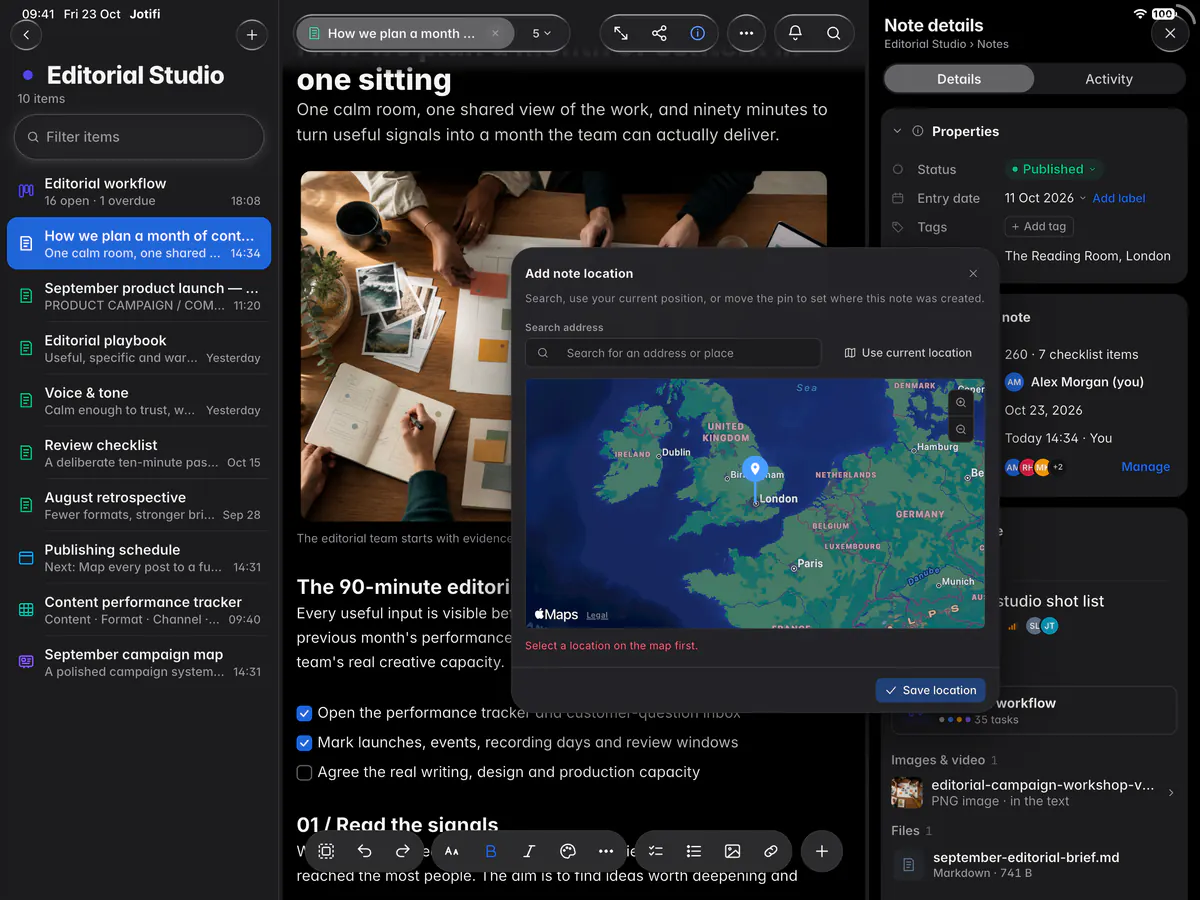Viewport: 1200px width, 900px height.
Task: Save the note location
Action: [x=930, y=690]
